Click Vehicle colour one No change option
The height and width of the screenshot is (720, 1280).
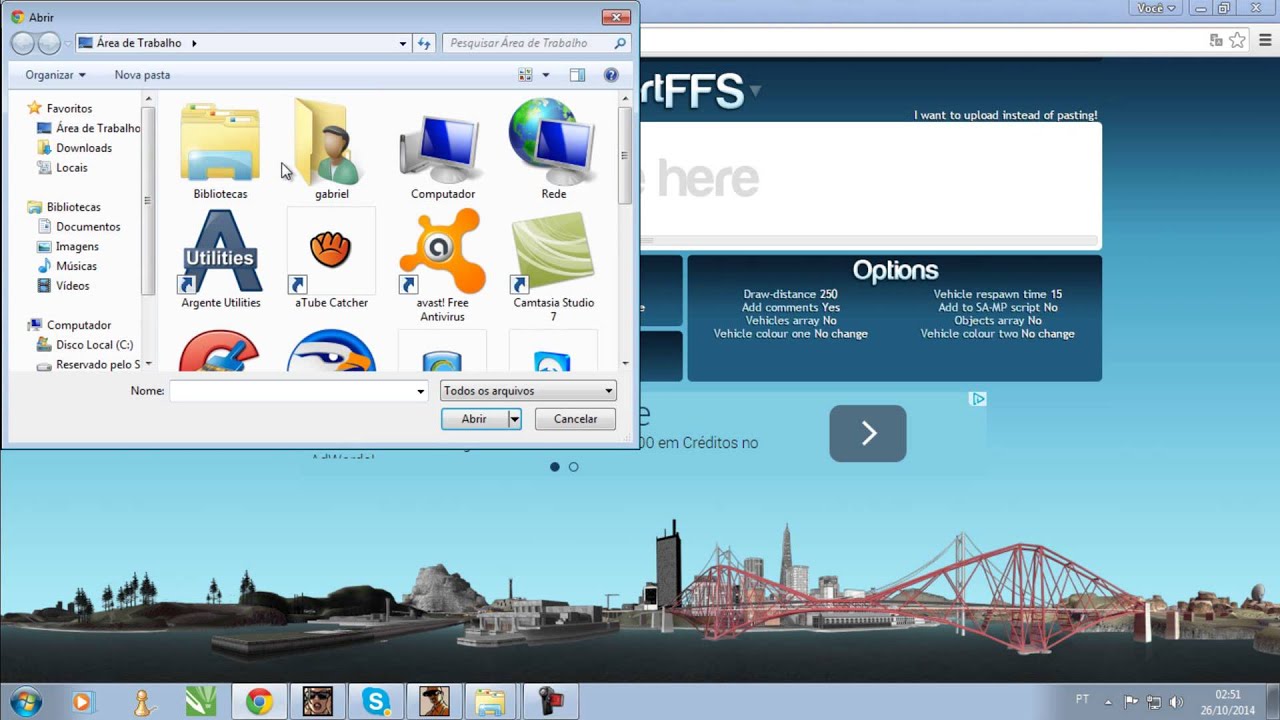[x=790, y=333]
